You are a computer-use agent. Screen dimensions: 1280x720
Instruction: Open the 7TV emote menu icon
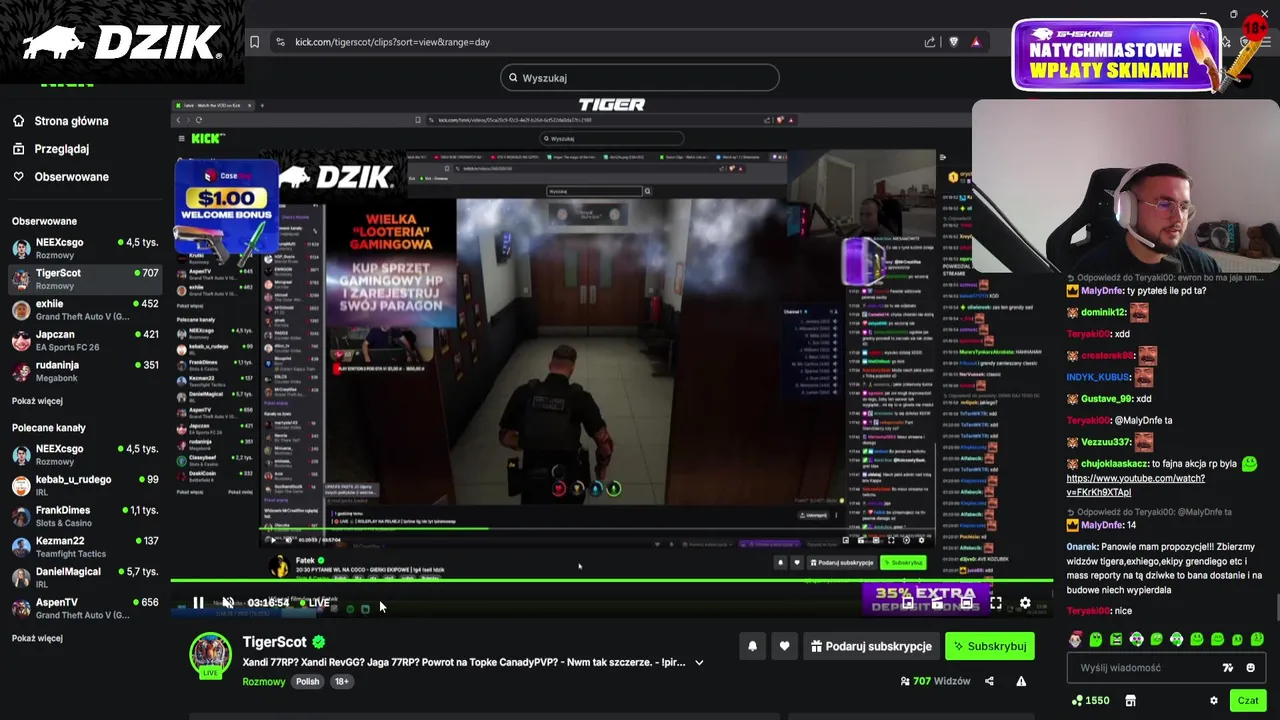coord(1228,668)
